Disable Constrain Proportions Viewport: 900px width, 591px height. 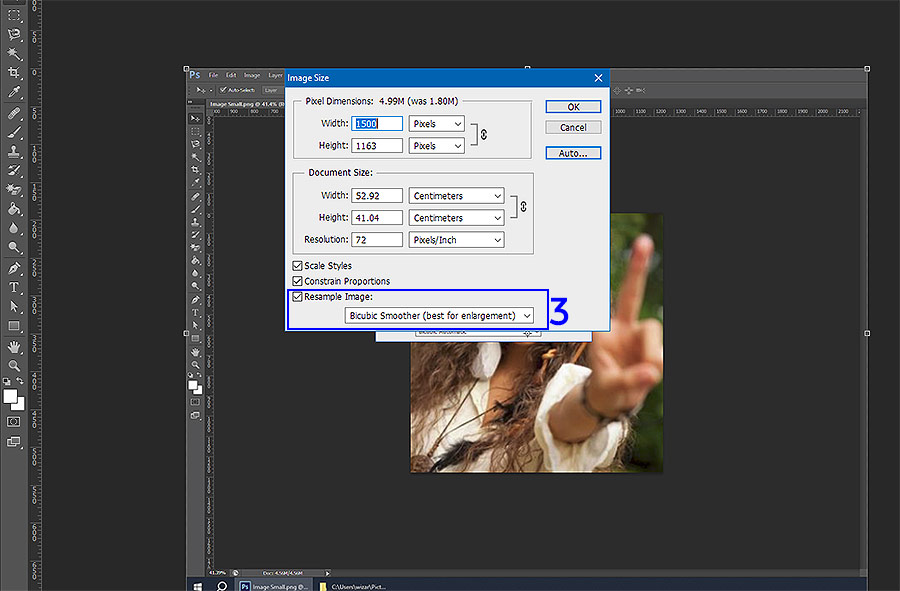297,281
